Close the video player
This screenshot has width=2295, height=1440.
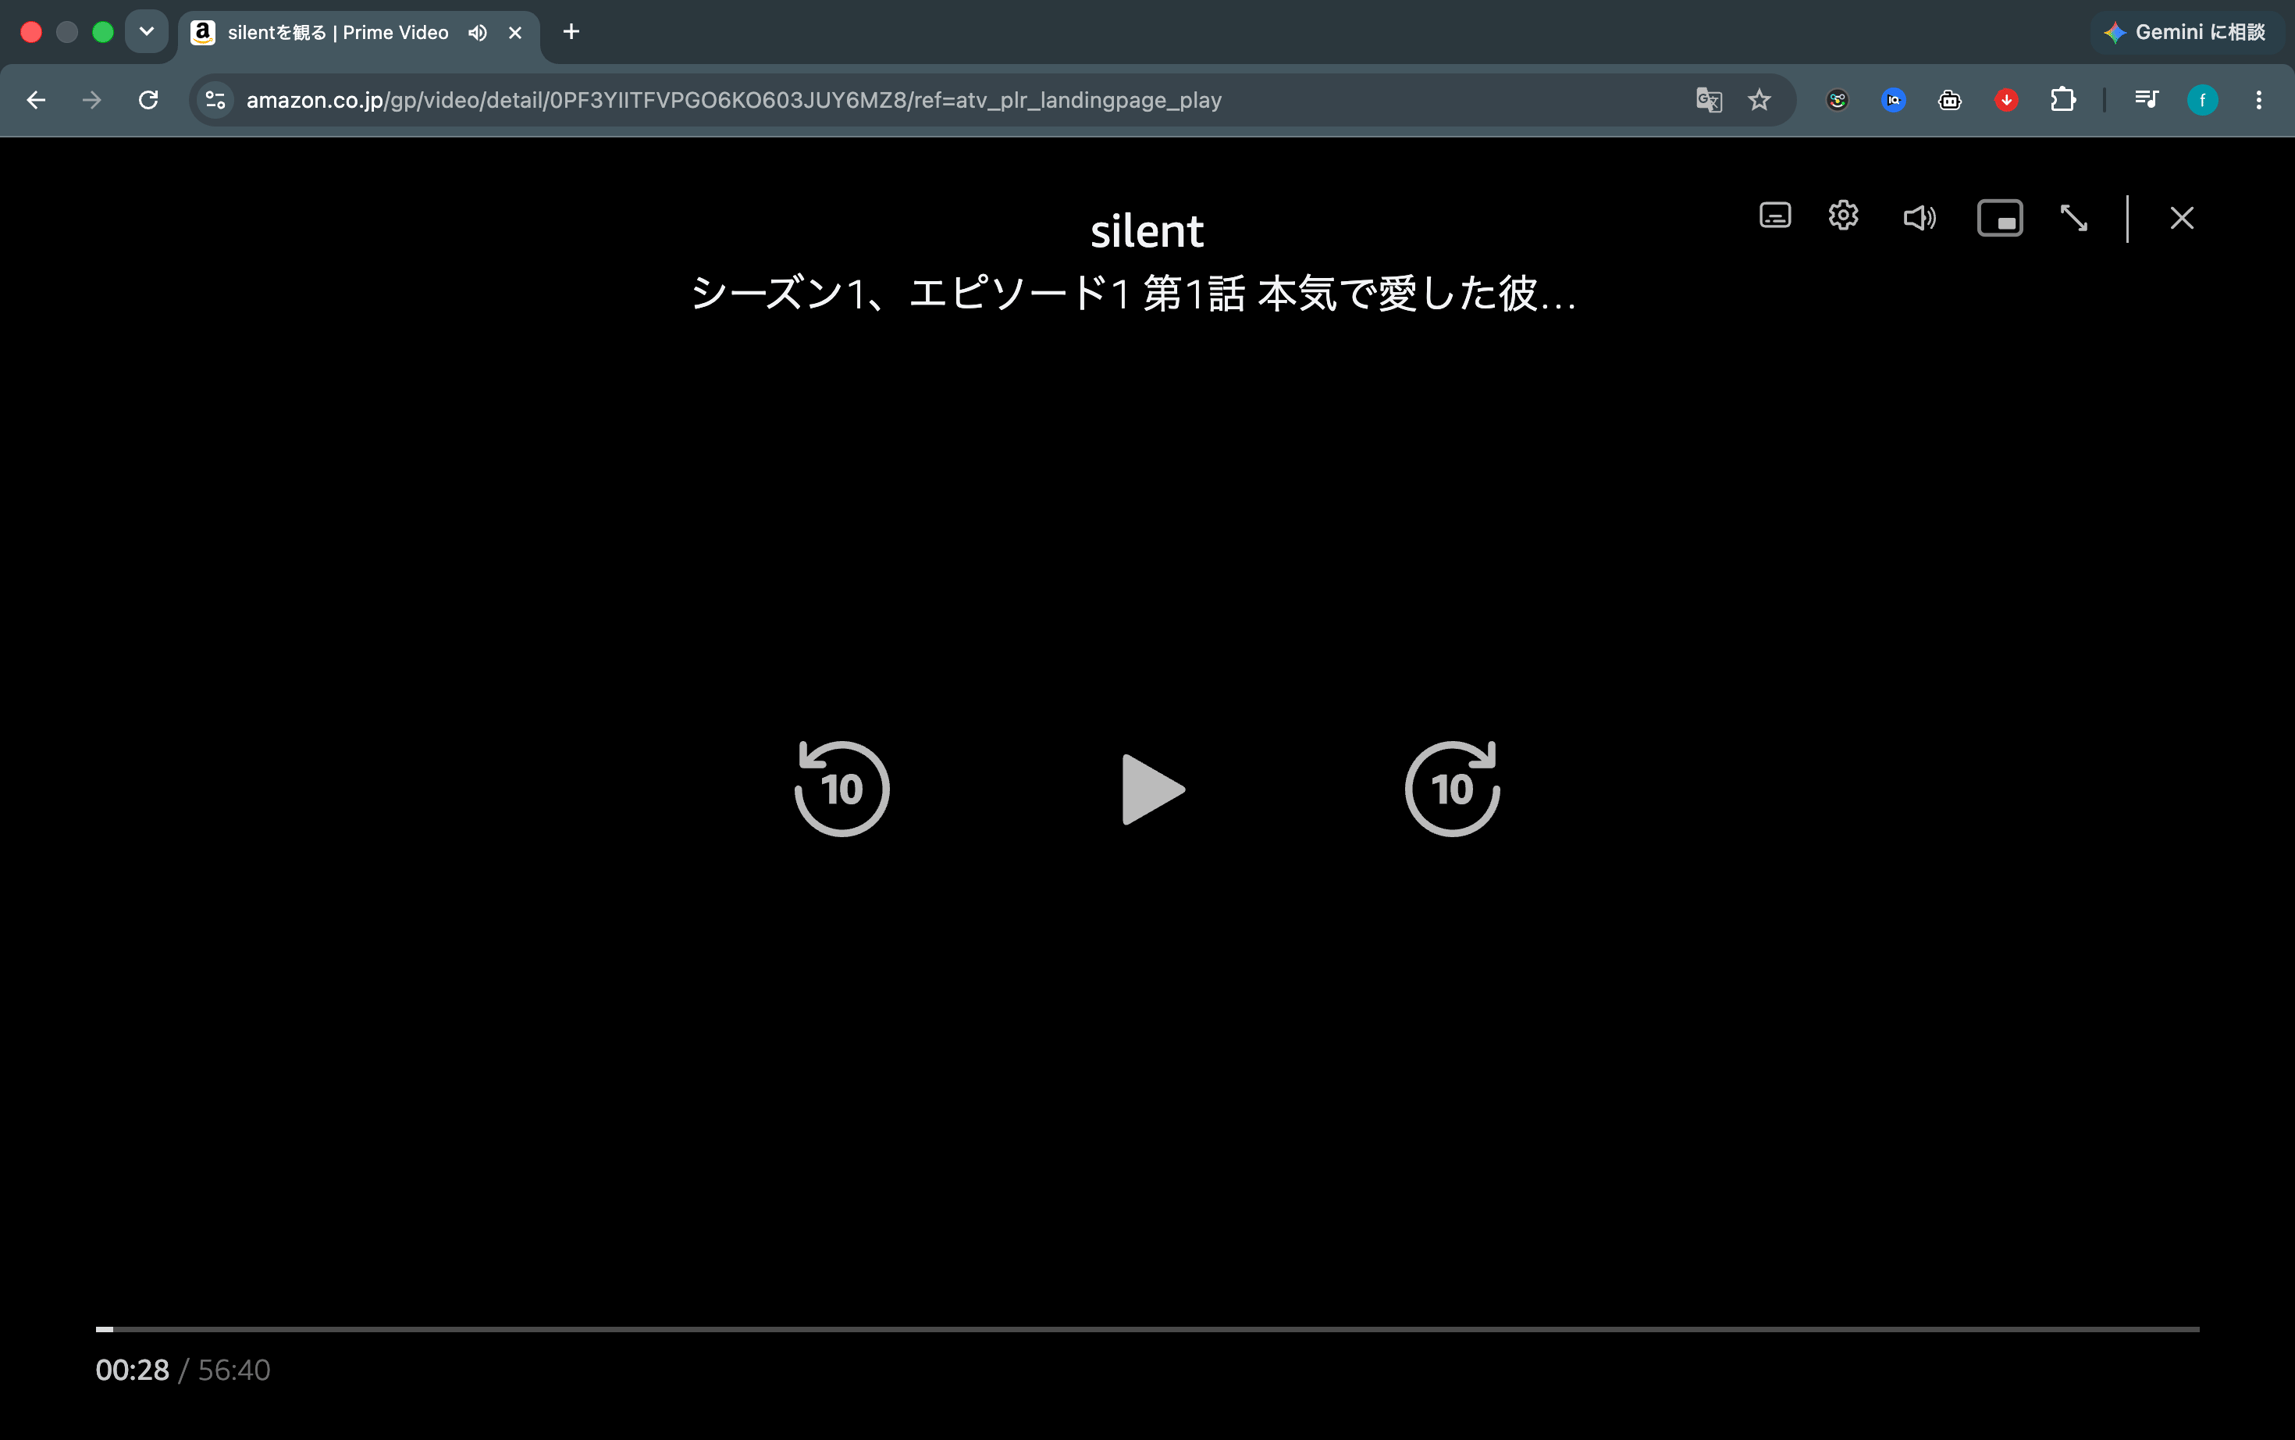tap(2182, 218)
